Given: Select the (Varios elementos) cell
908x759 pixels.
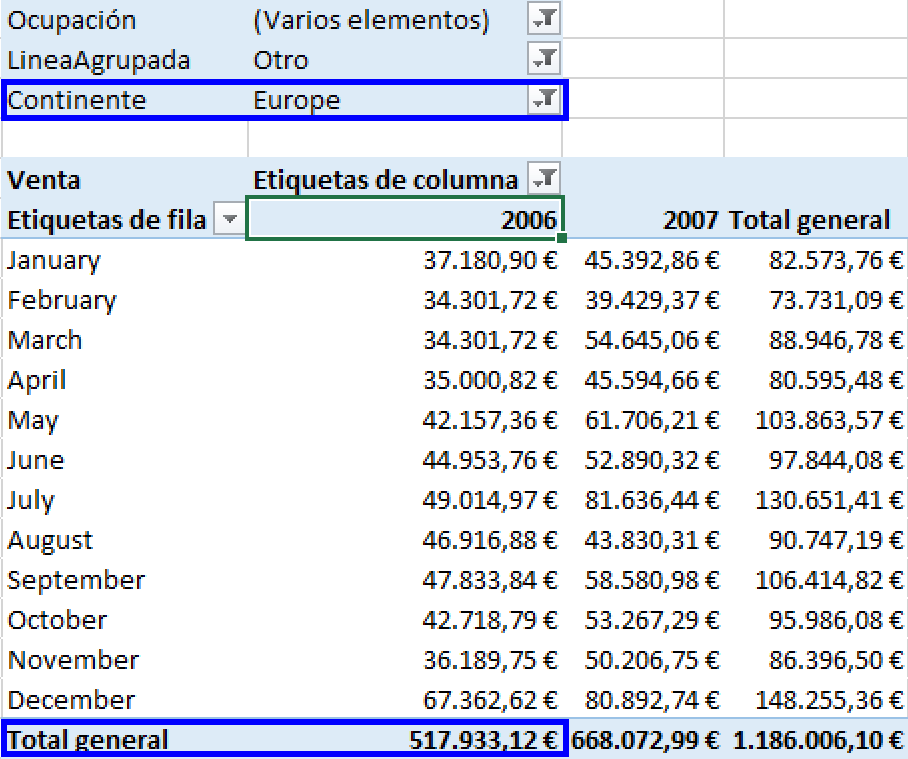Looking at the screenshot, I should click(x=371, y=21).
